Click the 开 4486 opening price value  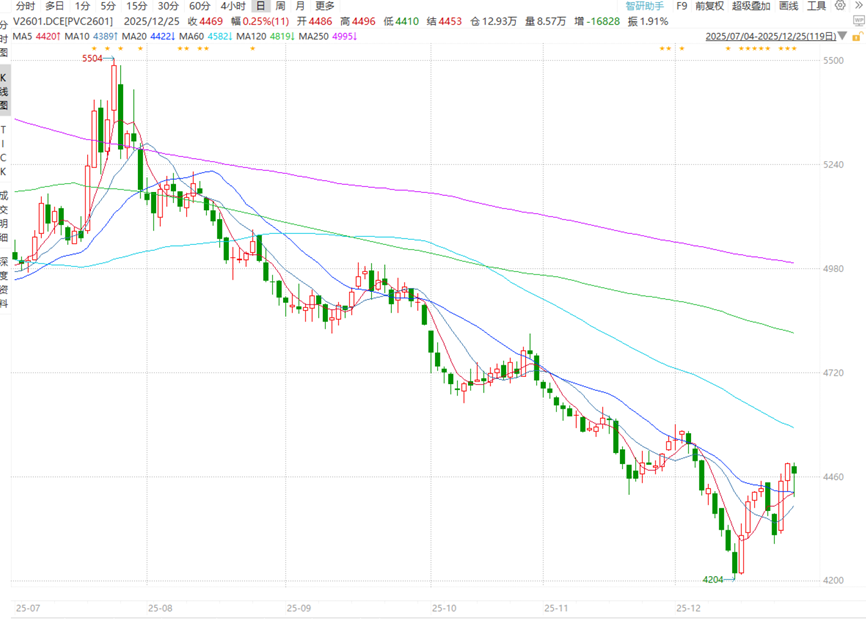[315, 22]
